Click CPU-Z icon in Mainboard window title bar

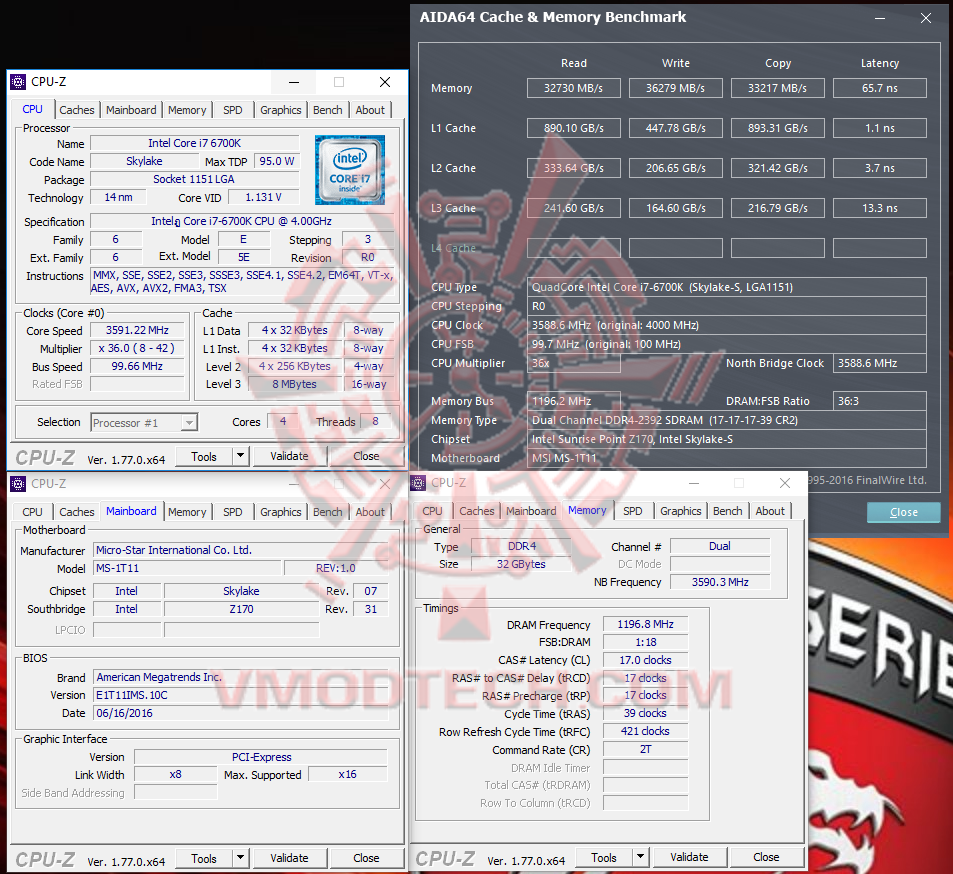pyautogui.click(x=18, y=484)
